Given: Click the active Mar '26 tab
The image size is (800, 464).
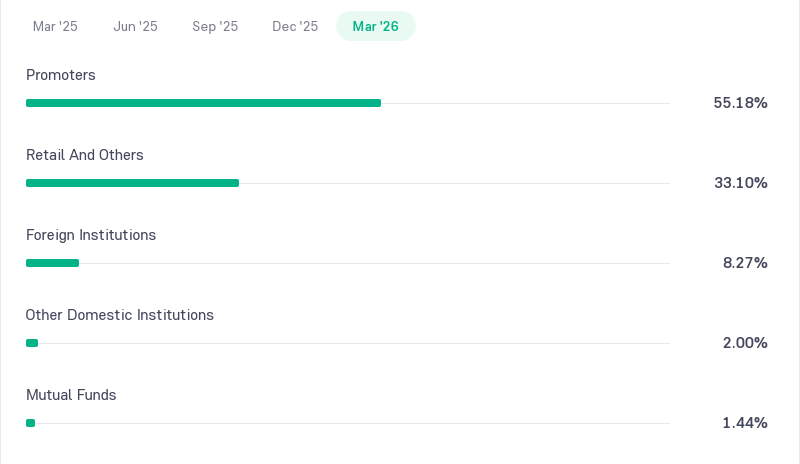Looking at the screenshot, I should click(376, 26).
